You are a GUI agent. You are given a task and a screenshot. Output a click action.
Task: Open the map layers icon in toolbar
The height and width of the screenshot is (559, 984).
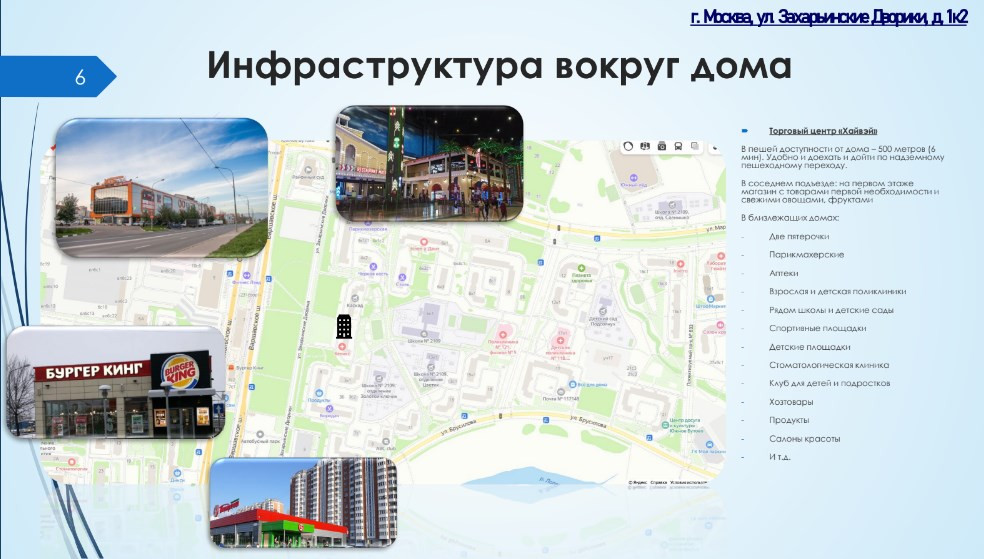(x=695, y=146)
